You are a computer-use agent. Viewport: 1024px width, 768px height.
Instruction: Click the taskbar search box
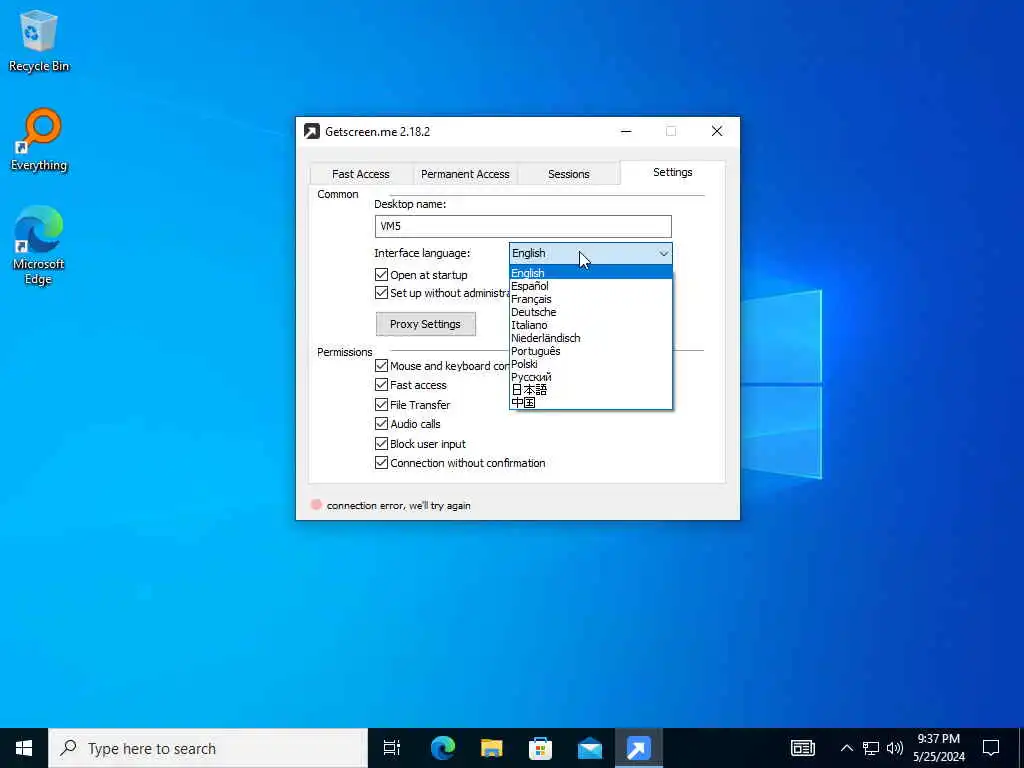pos(208,748)
